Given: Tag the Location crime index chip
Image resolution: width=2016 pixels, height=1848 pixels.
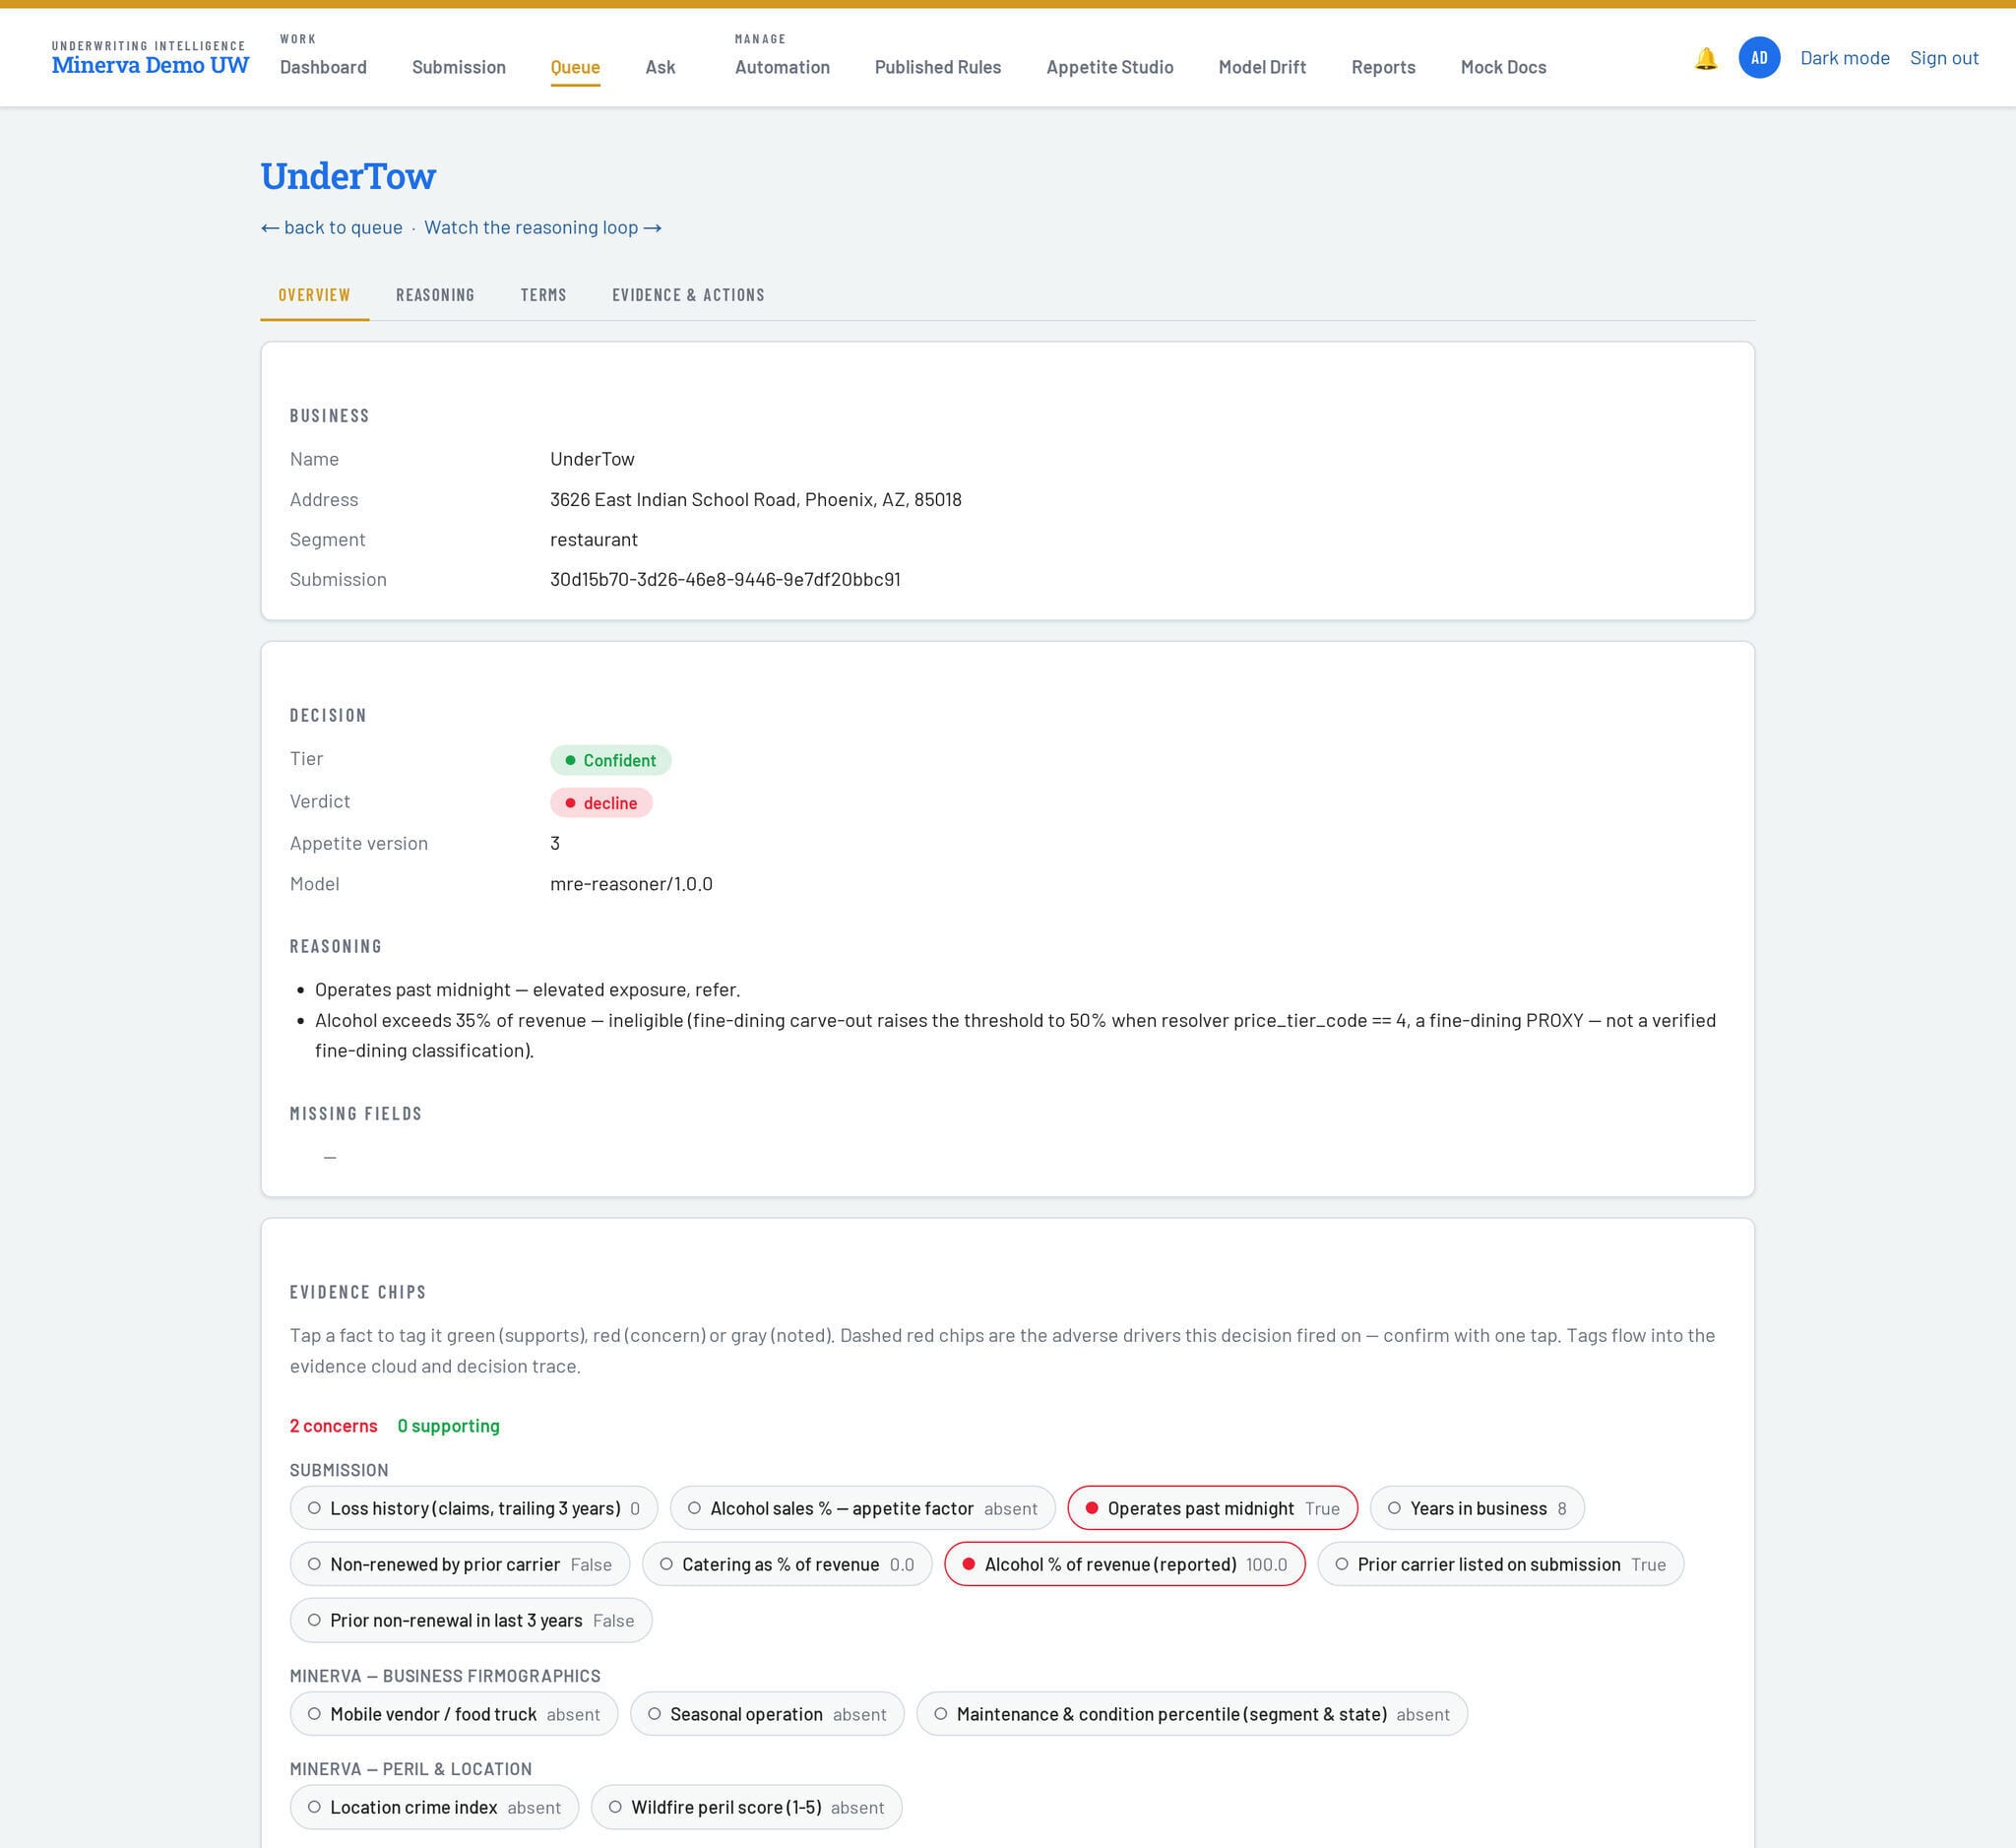Looking at the screenshot, I should coord(434,1807).
